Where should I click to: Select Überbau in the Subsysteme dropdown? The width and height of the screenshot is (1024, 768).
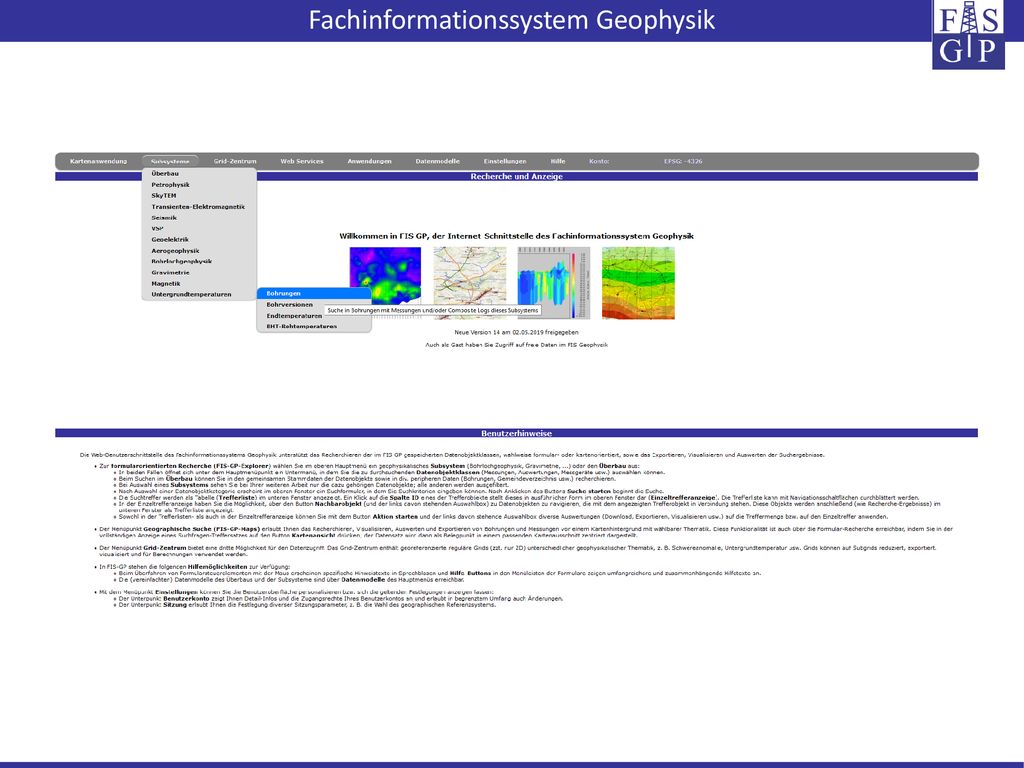point(199,174)
